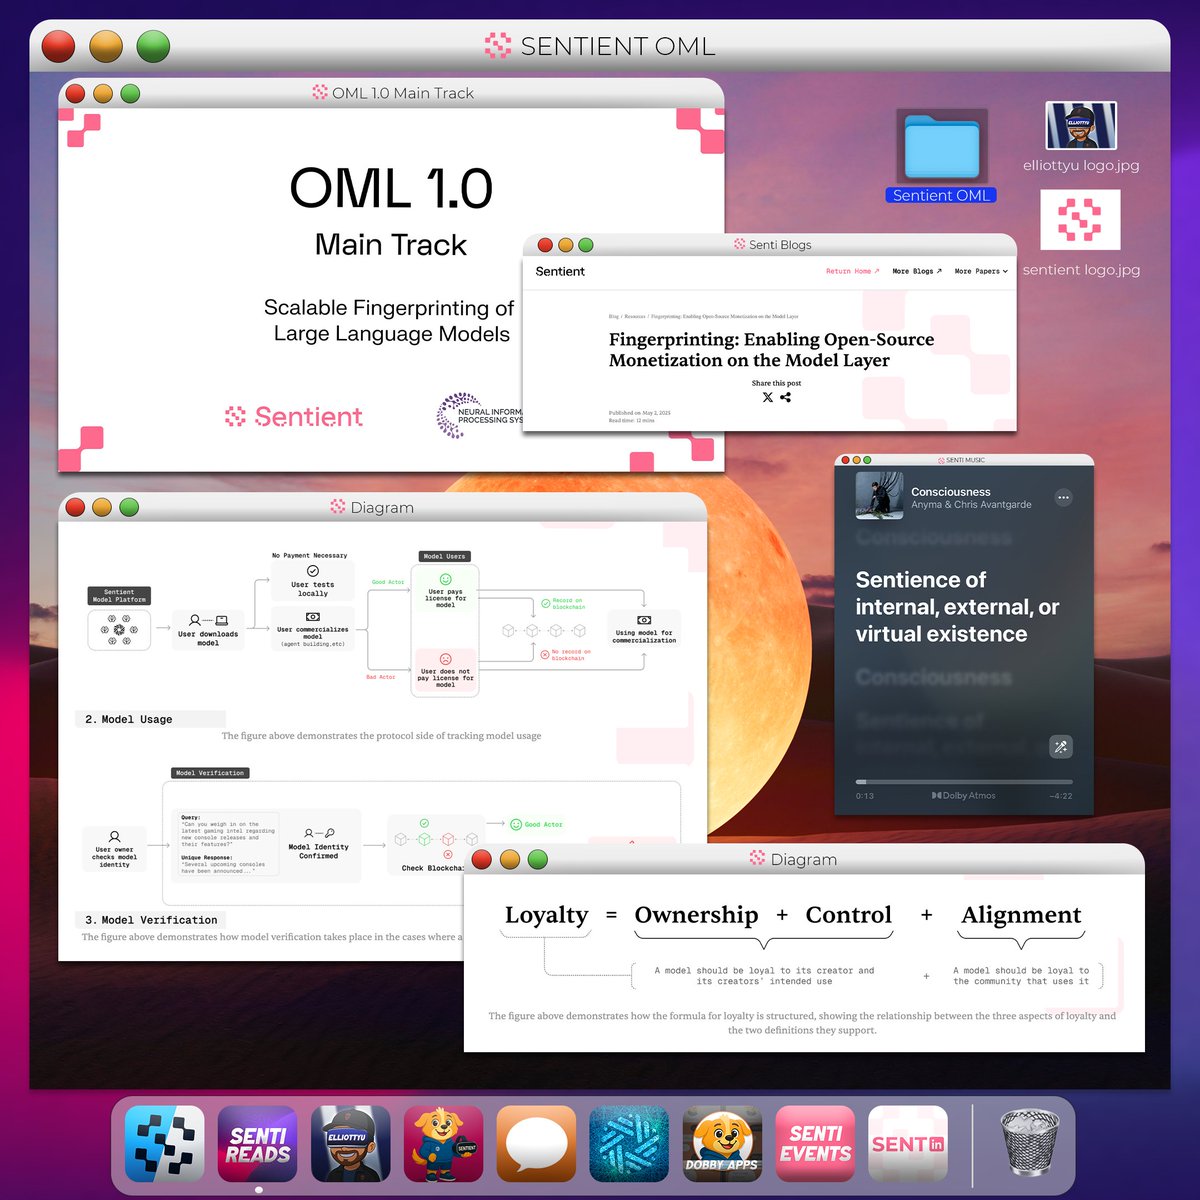
Task: Click the Dobby dog with Sentient badge dock icon
Action: coord(443,1144)
